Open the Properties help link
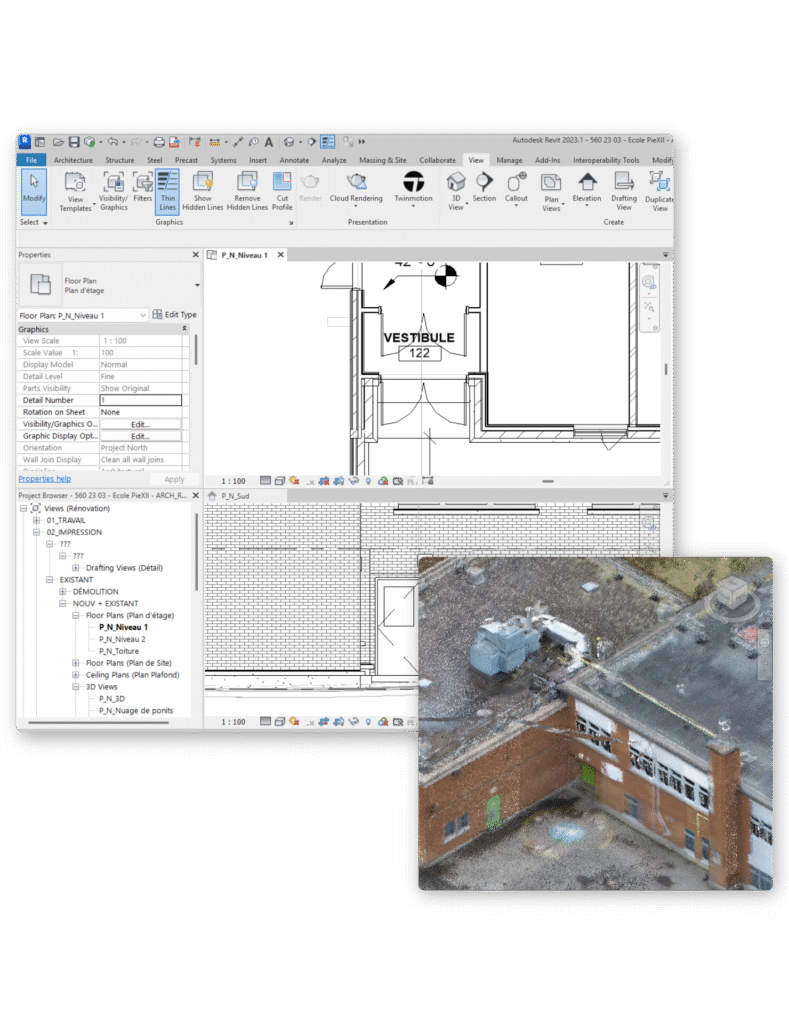Screen dimensions: 789x1024 [44, 479]
